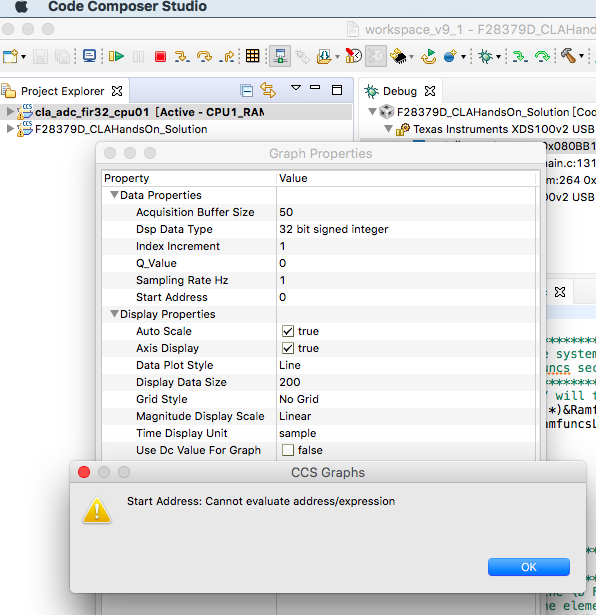Click the green Debug bug icon

(485, 56)
